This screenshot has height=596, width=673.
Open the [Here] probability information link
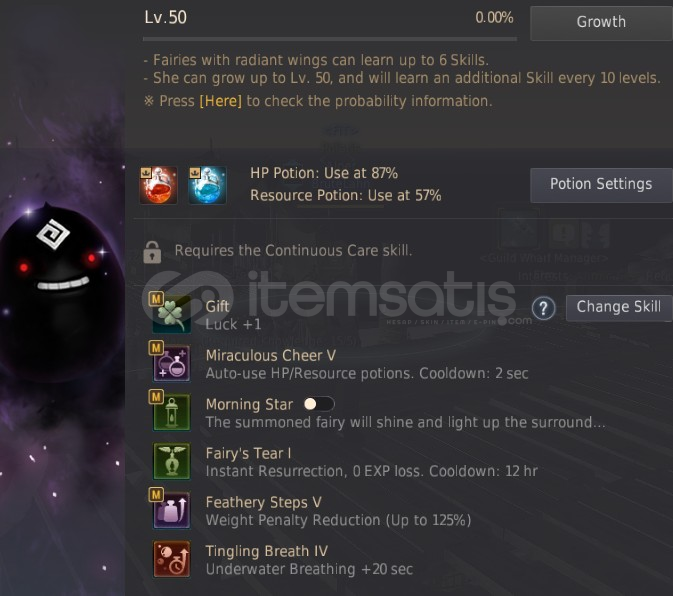coord(221,101)
